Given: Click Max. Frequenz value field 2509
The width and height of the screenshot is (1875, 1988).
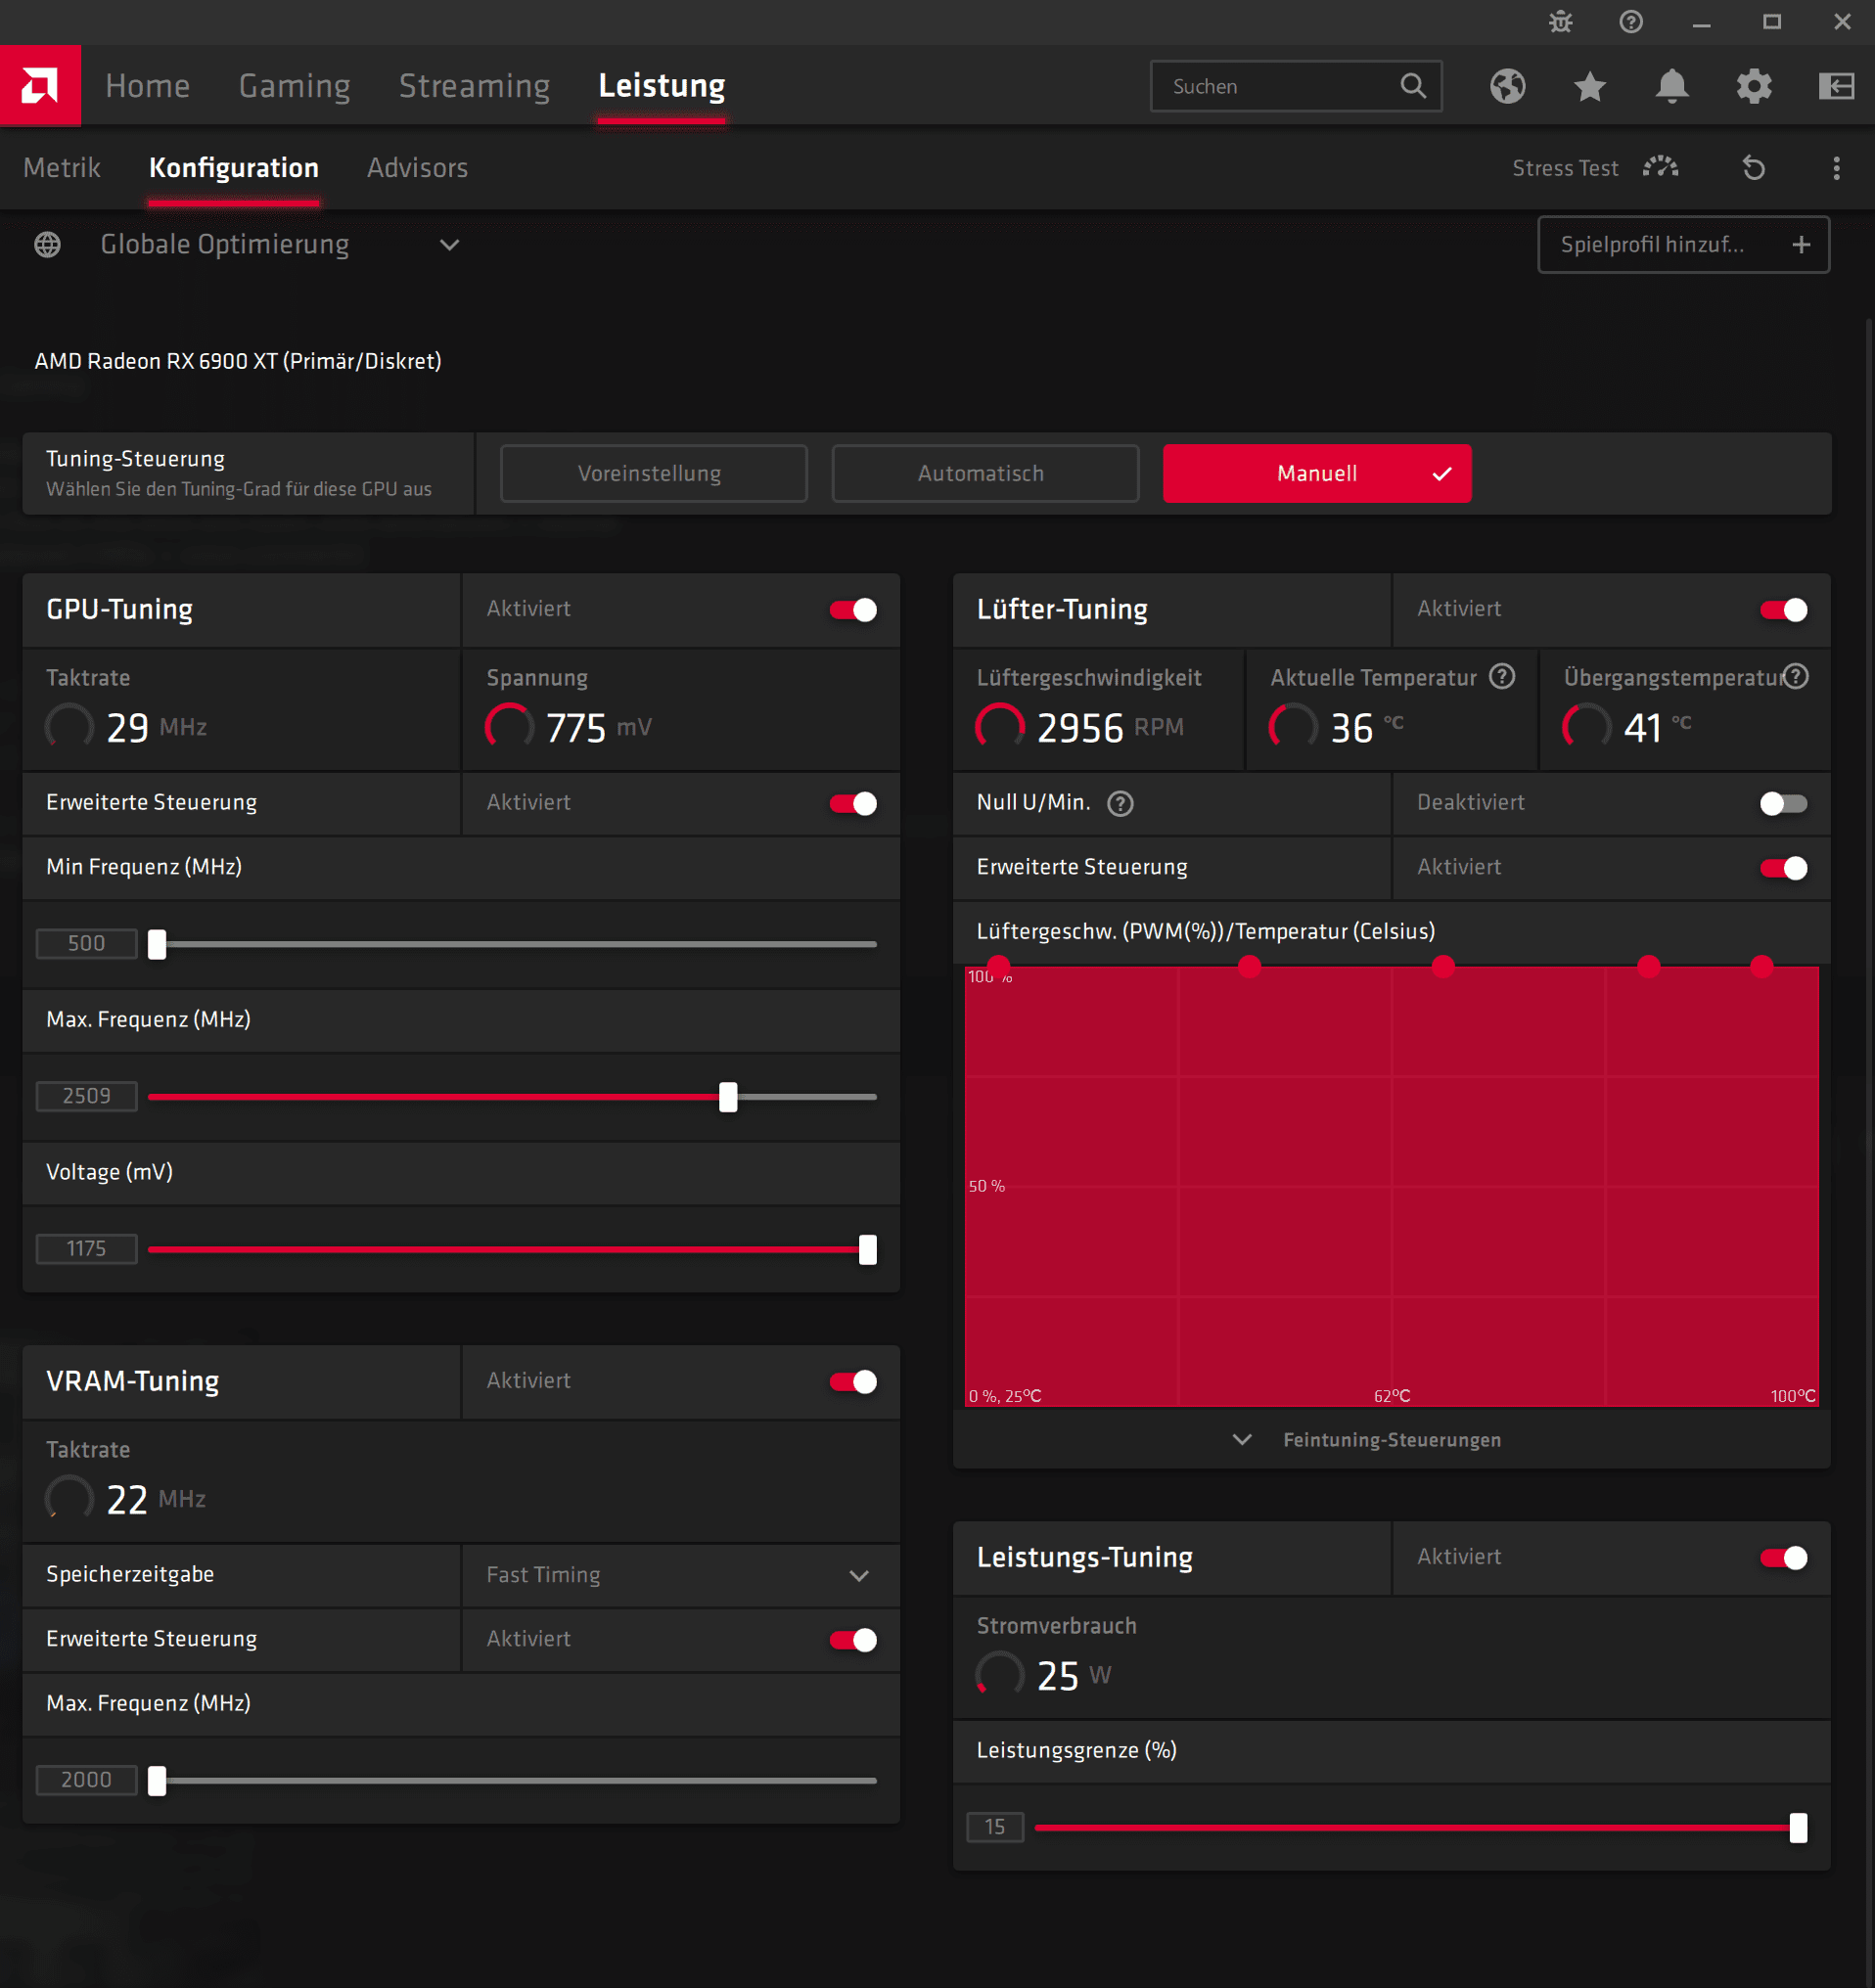Looking at the screenshot, I should tap(86, 1097).
